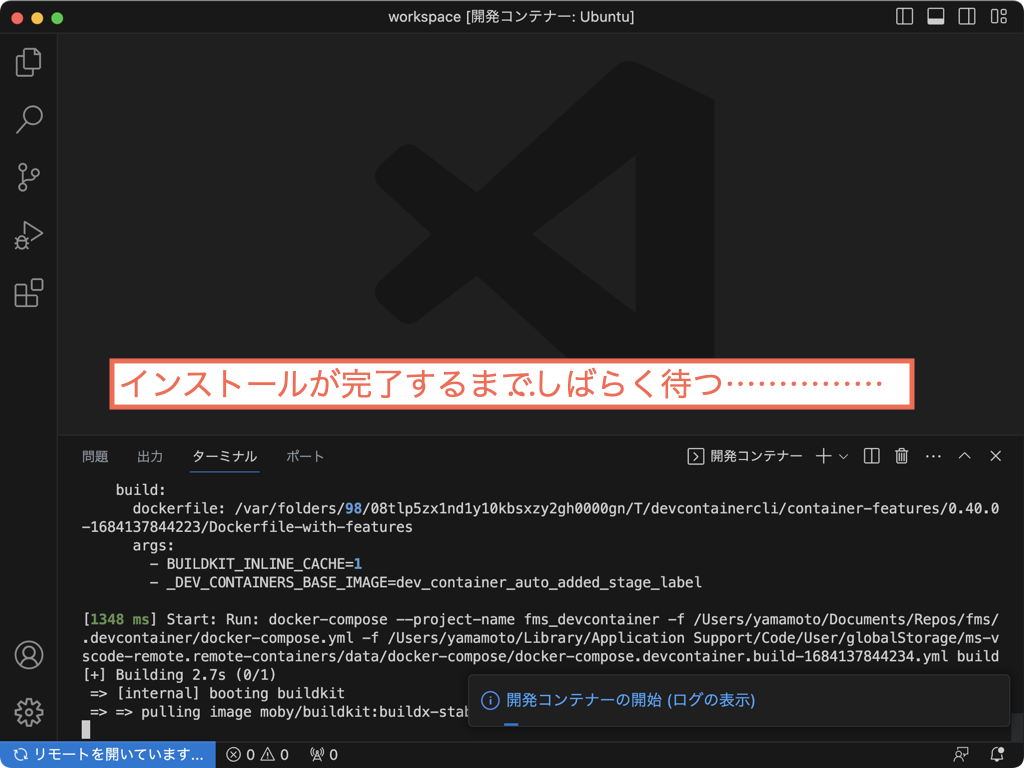This screenshot has height=768, width=1024.
Task: Click the 'Dockerfile-with-features' path text
Action: (311, 526)
